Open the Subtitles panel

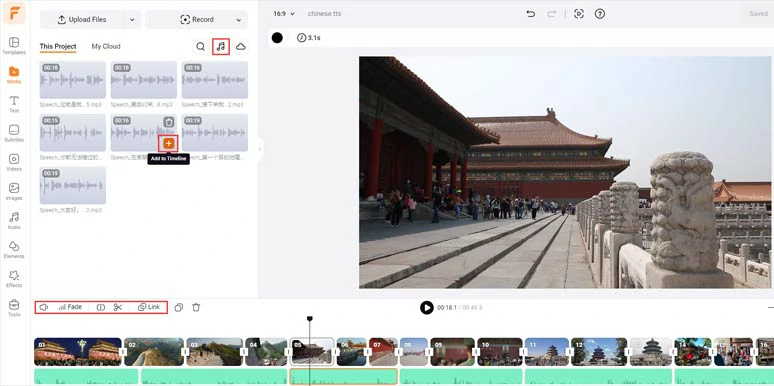tap(14, 133)
